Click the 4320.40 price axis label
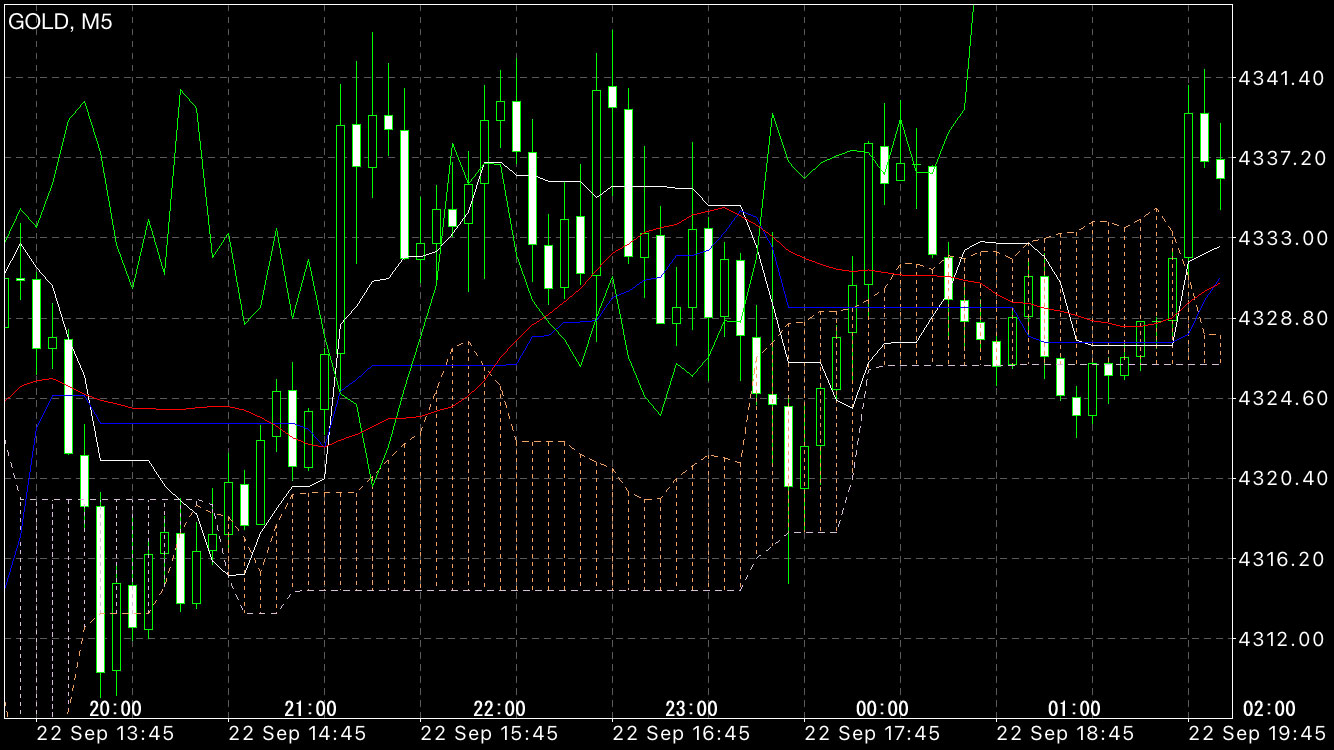Image resolution: width=1334 pixels, height=750 pixels. pyautogui.click(x=1281, y=478)
